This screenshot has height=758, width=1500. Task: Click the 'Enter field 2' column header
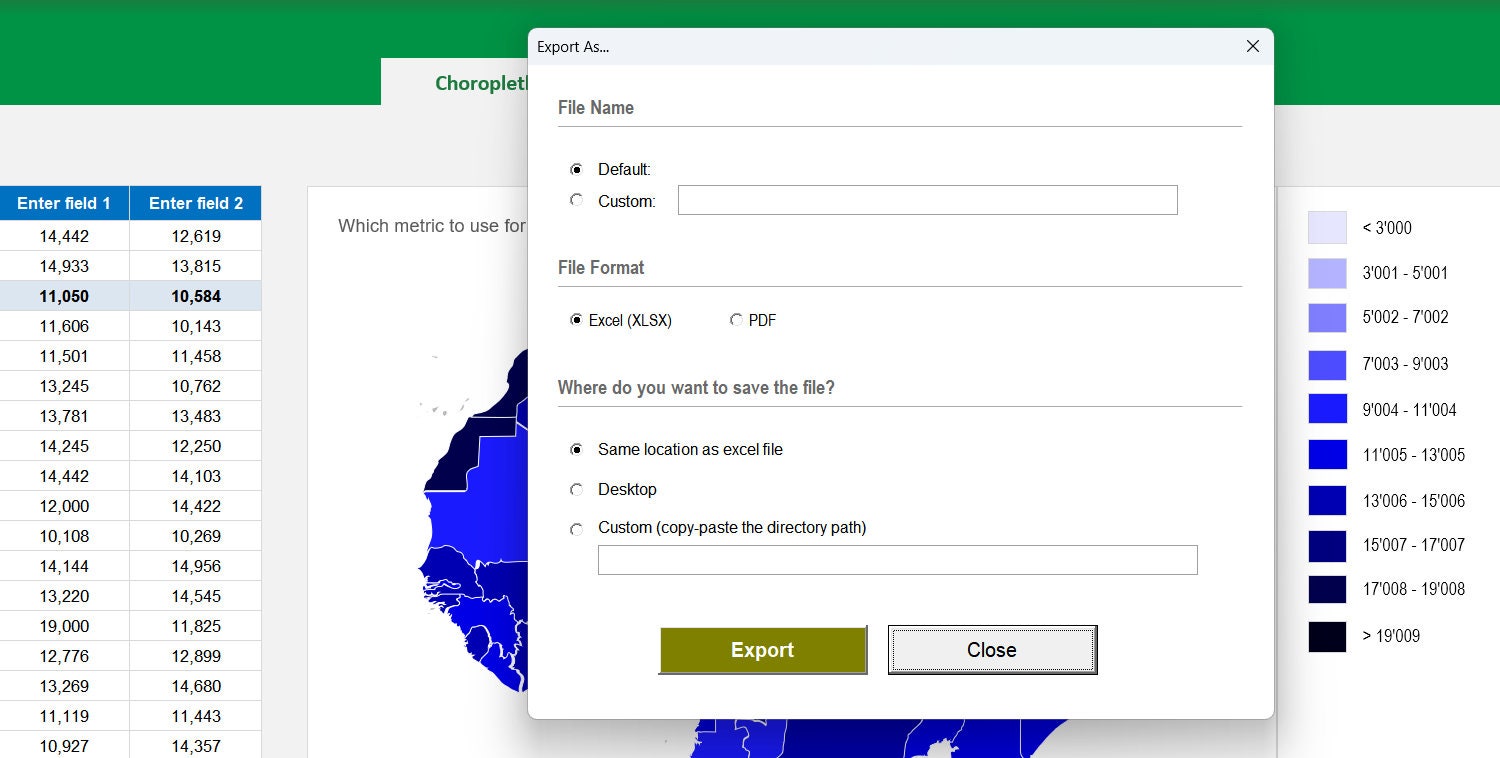195,202
